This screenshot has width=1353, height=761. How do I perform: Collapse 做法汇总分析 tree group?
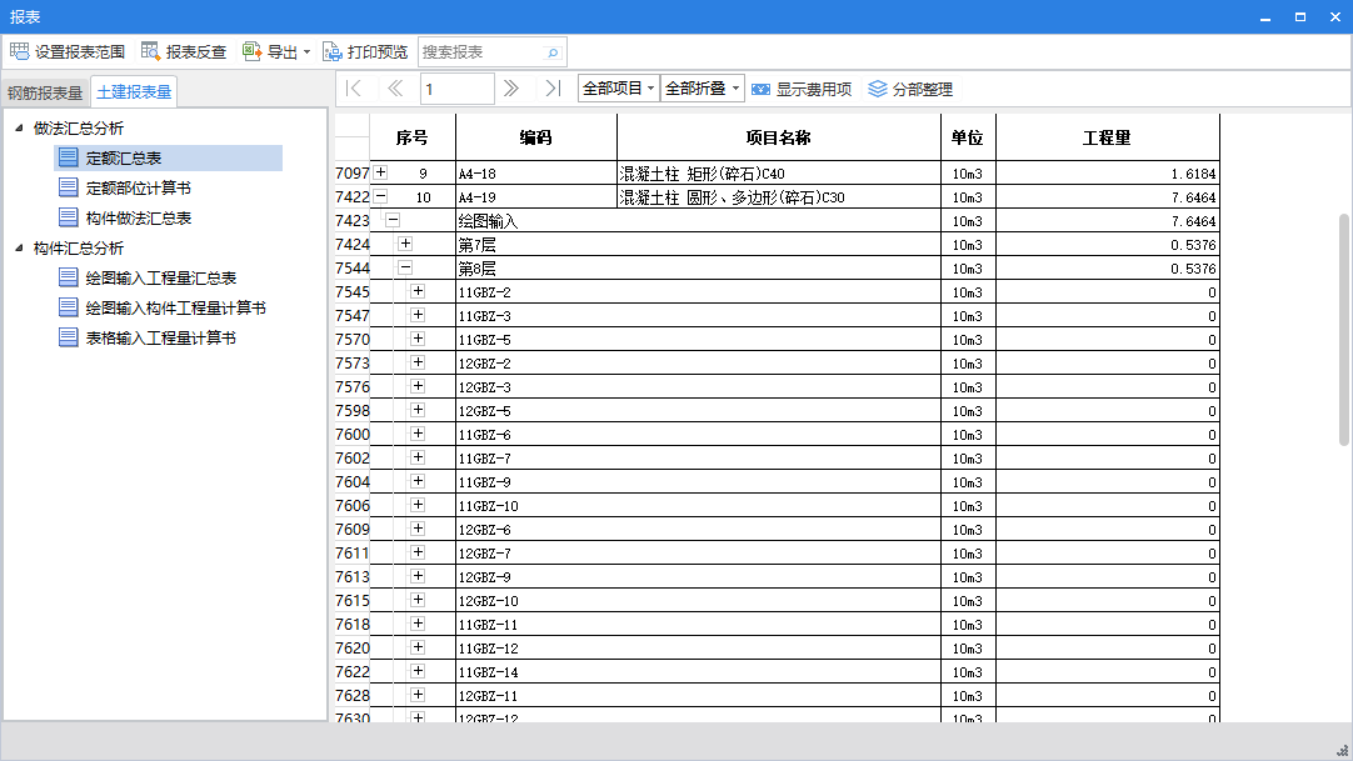(x=19, y=128)
